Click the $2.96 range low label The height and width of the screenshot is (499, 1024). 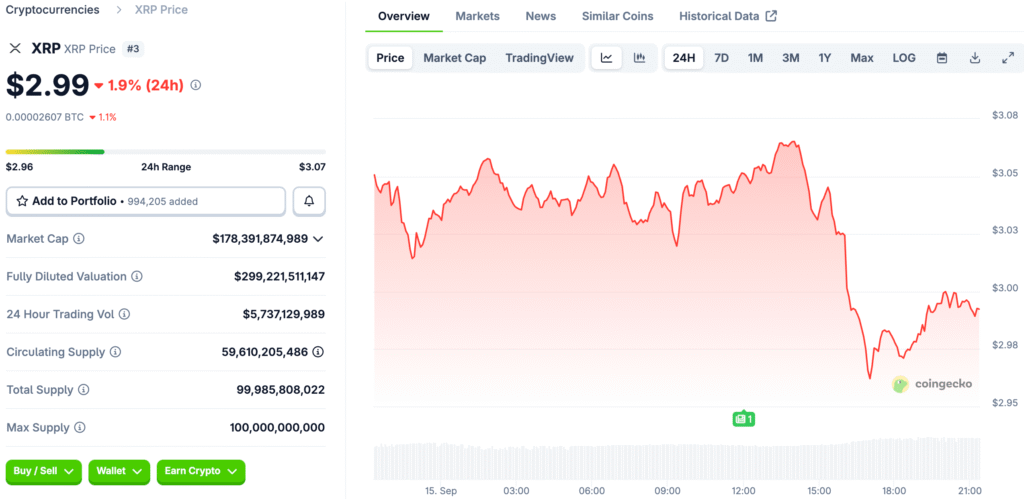19,167
